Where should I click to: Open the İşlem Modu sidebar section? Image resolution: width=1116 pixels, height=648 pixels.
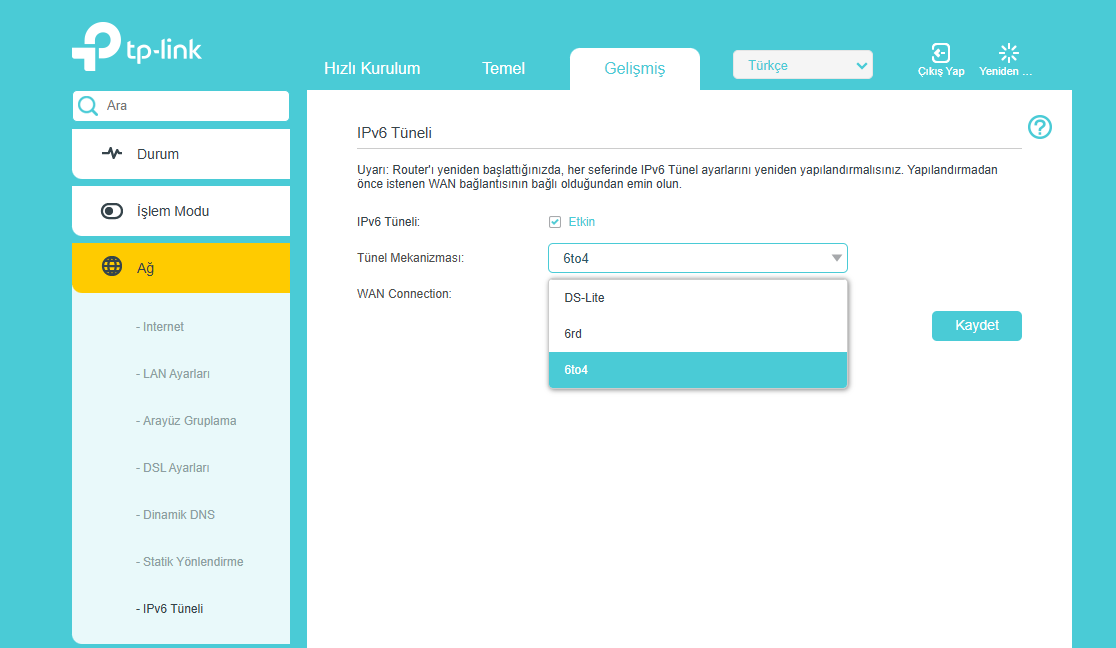(181, 211)
